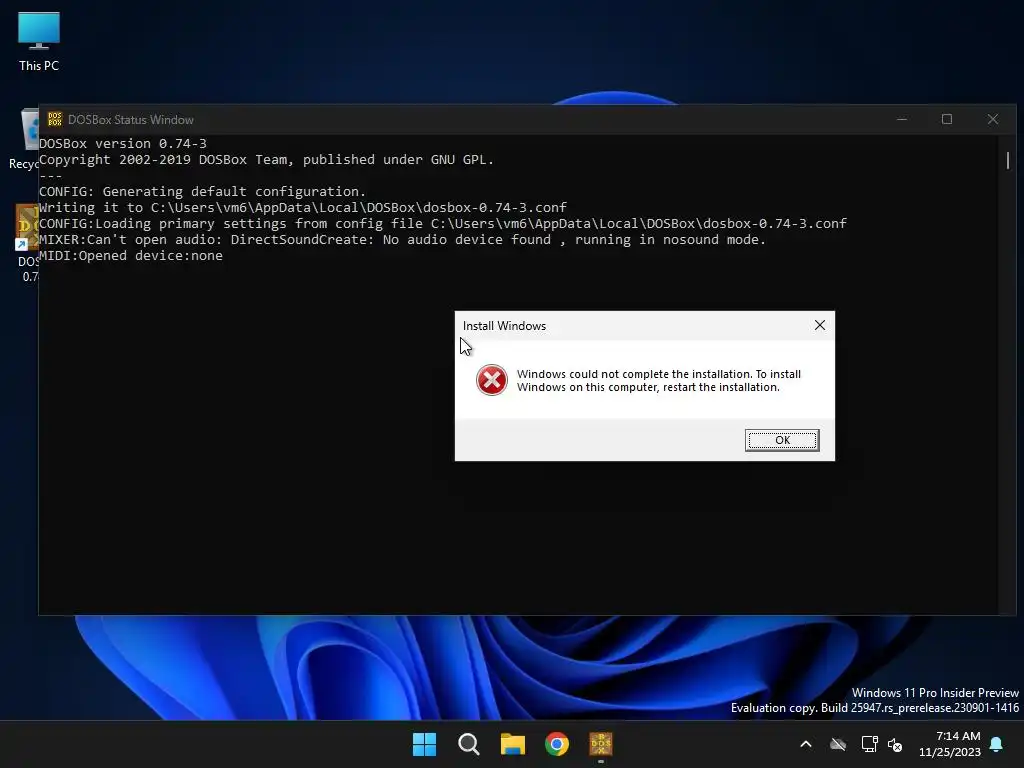Open the notification bell icon

997,744
